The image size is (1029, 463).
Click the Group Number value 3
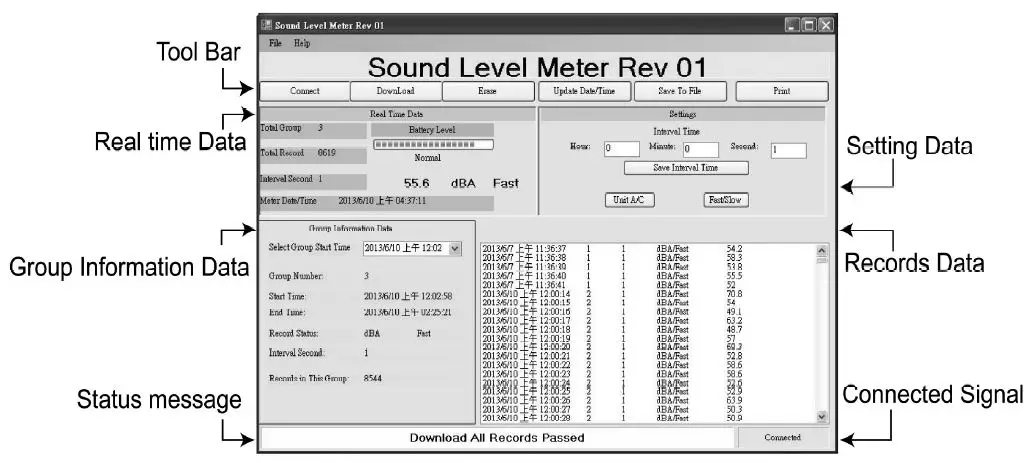click(366, 276)
